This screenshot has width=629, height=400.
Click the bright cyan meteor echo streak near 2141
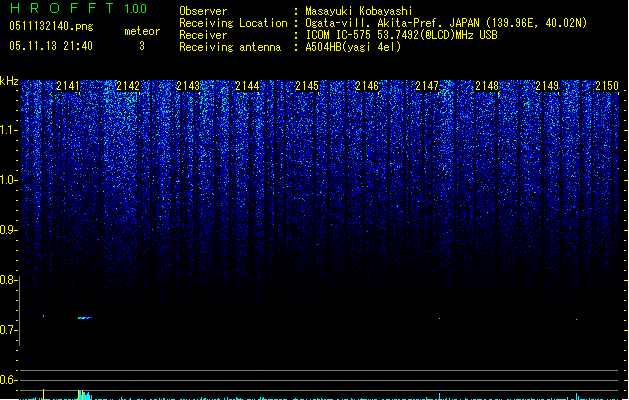pos(85,318)
